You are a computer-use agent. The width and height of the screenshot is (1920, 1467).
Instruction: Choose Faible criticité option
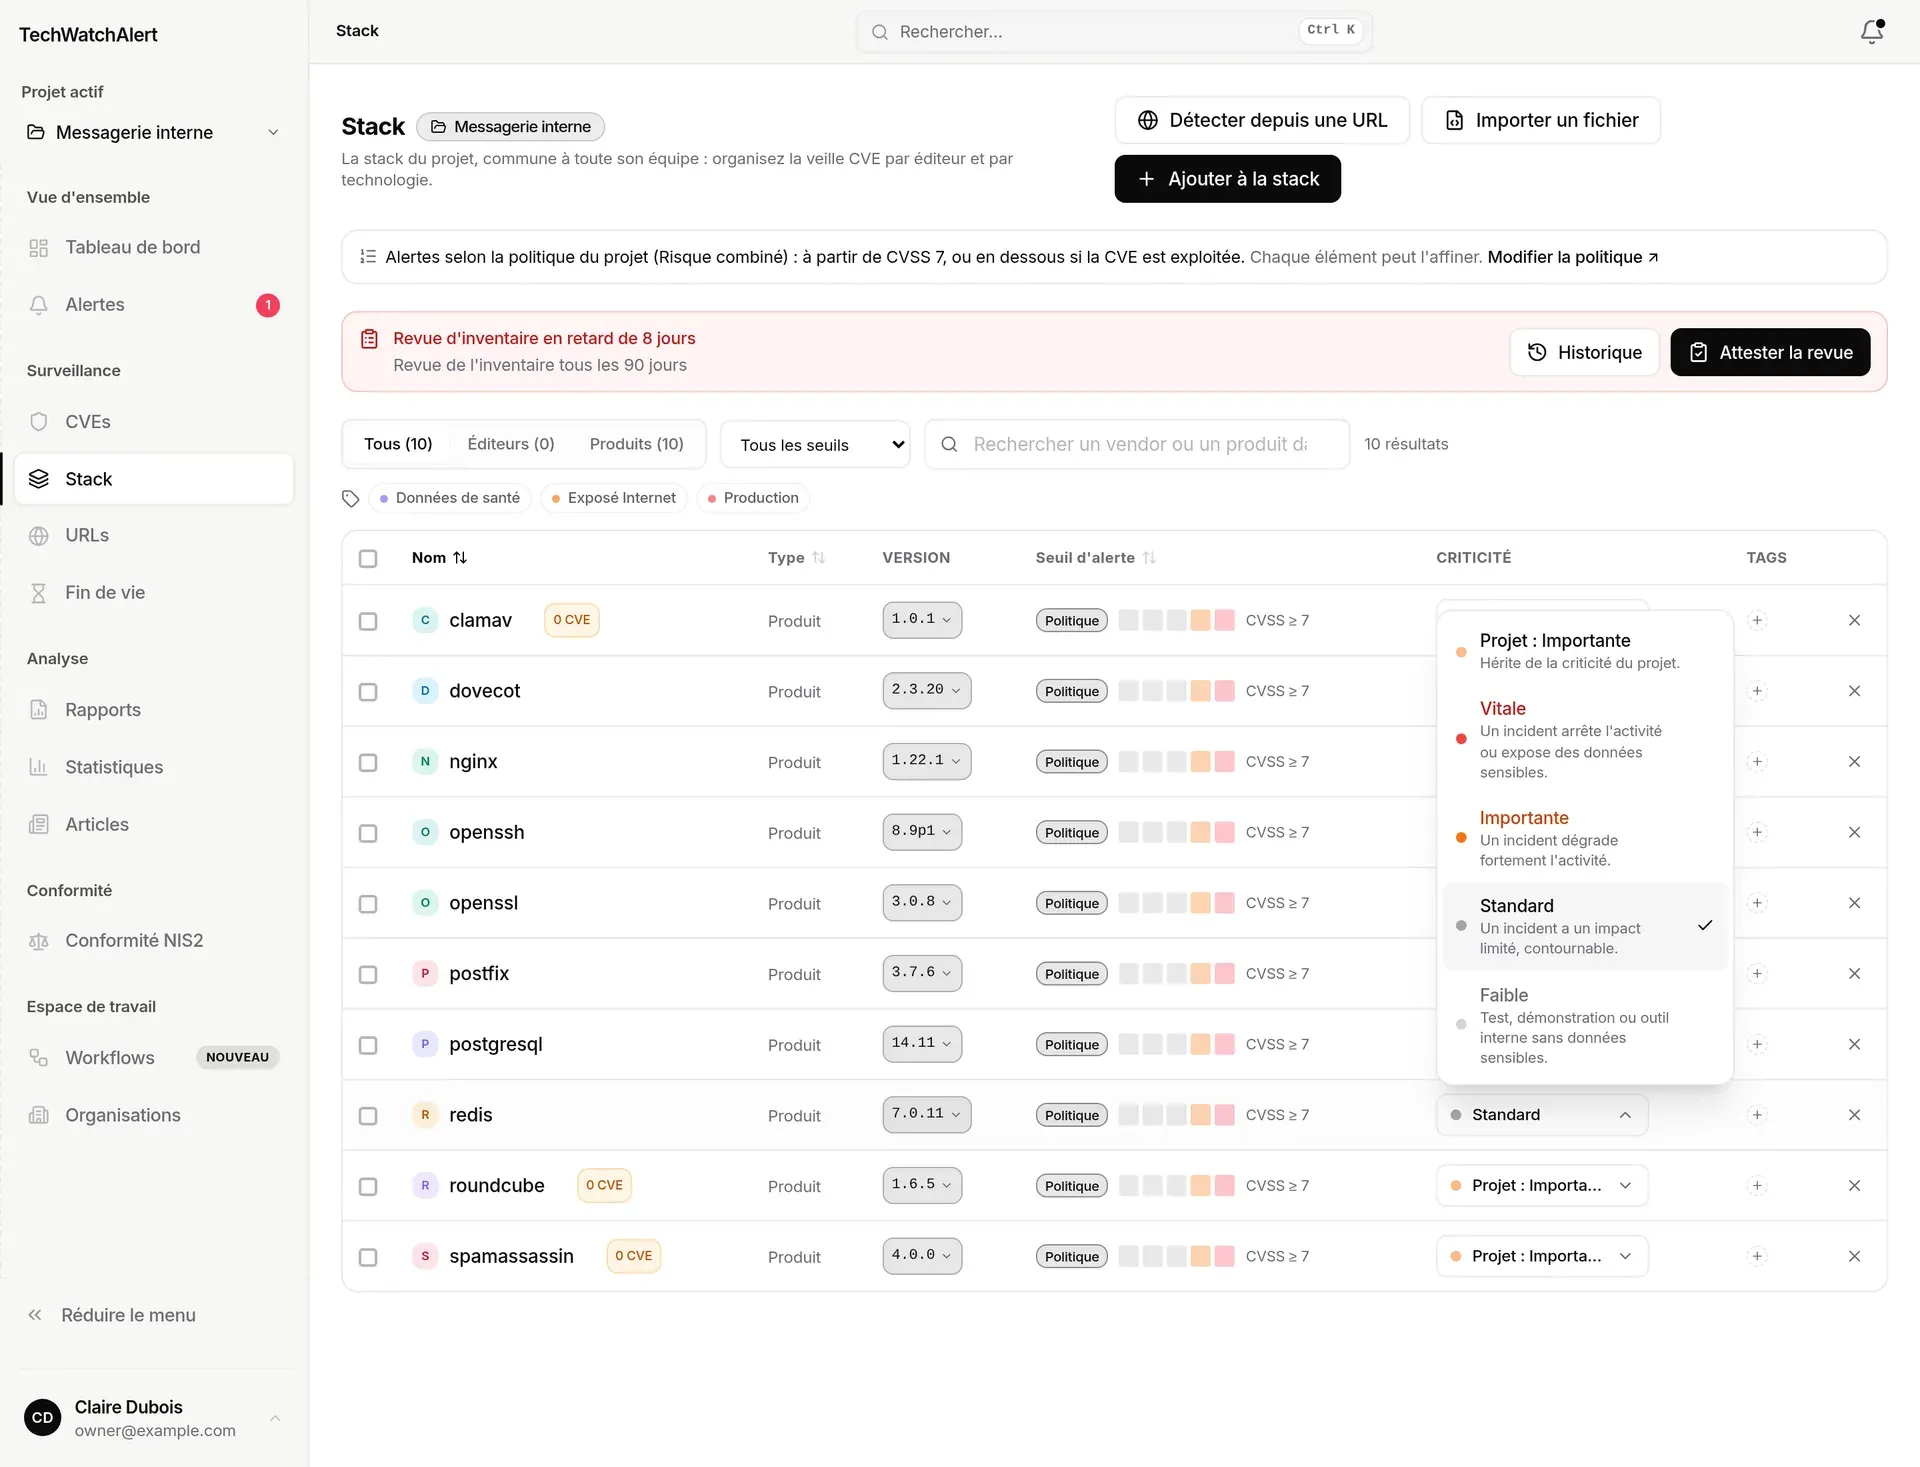(x=1584, y=1026)
